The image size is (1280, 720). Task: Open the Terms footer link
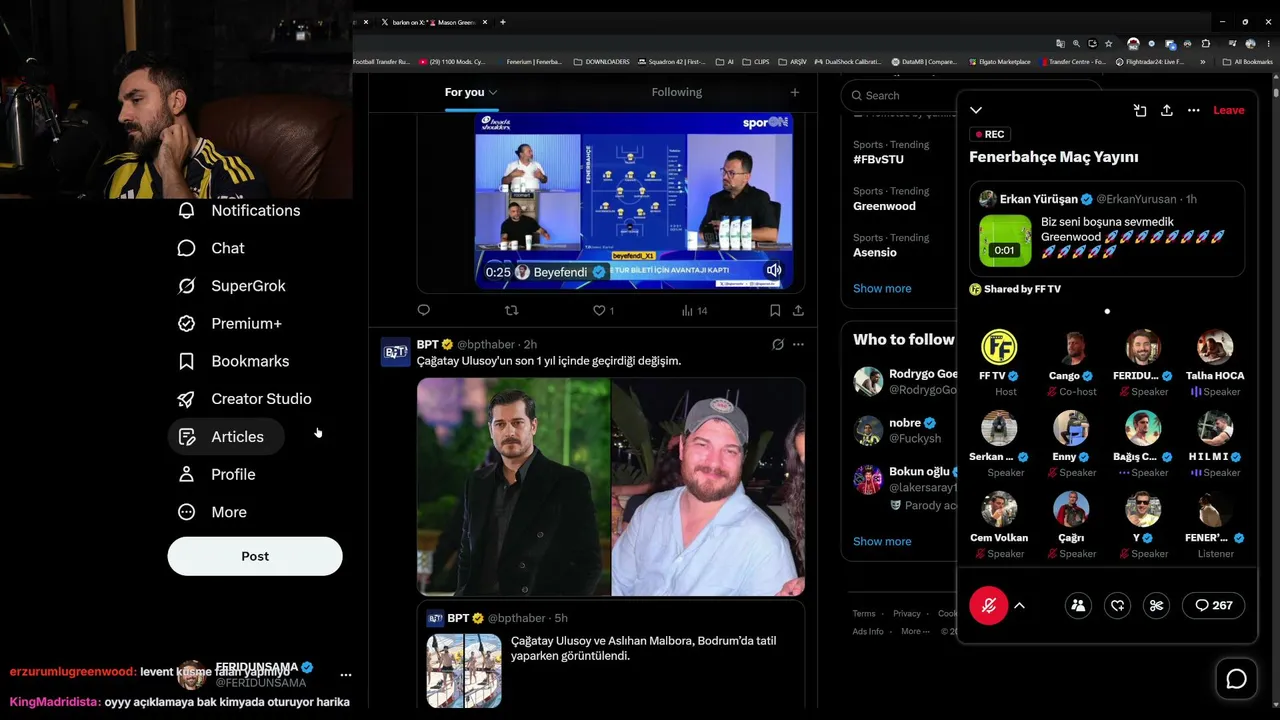pyautogui.click(x=864, y=614)
